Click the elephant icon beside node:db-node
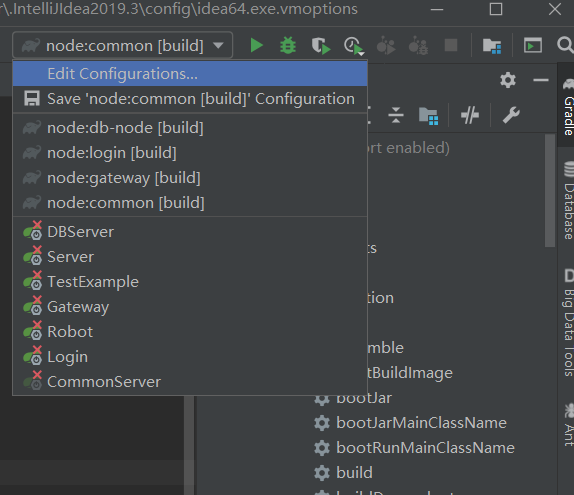The height and width of the screenshot is (495, 574). [x=32, y=128]
